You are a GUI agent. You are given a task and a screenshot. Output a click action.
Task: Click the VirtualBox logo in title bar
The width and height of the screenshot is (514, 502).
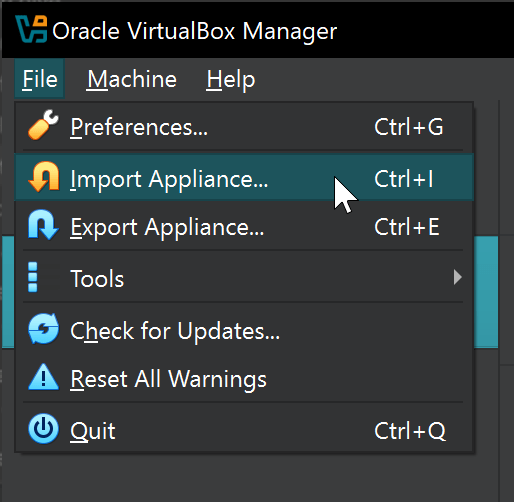tap(31, 29)
